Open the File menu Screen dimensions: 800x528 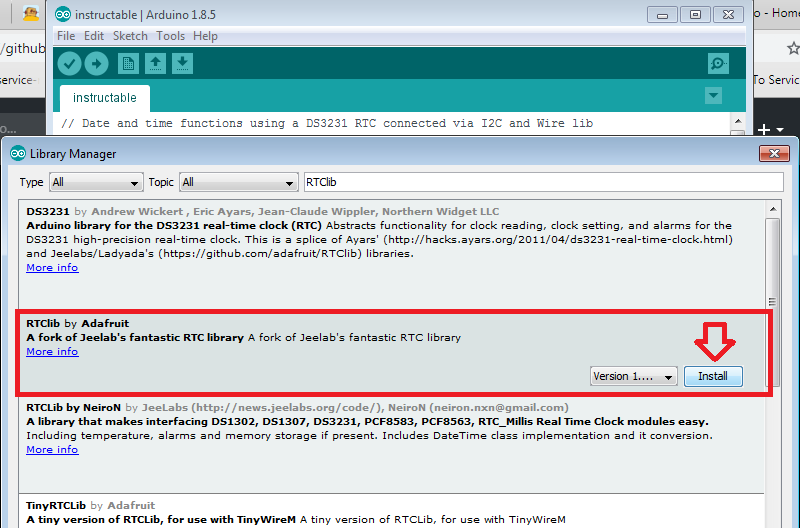66,36
